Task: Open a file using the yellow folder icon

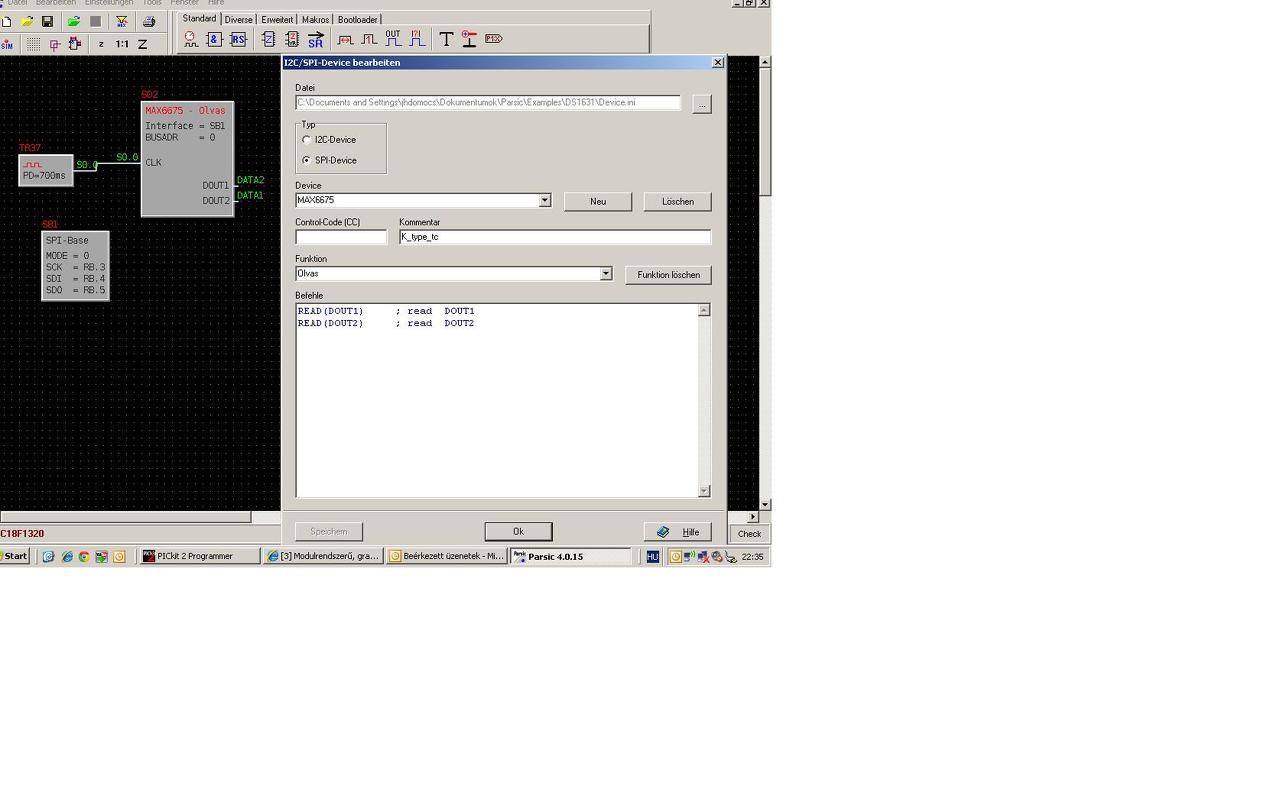Action: pyautogui.click(x=27, y=21)
